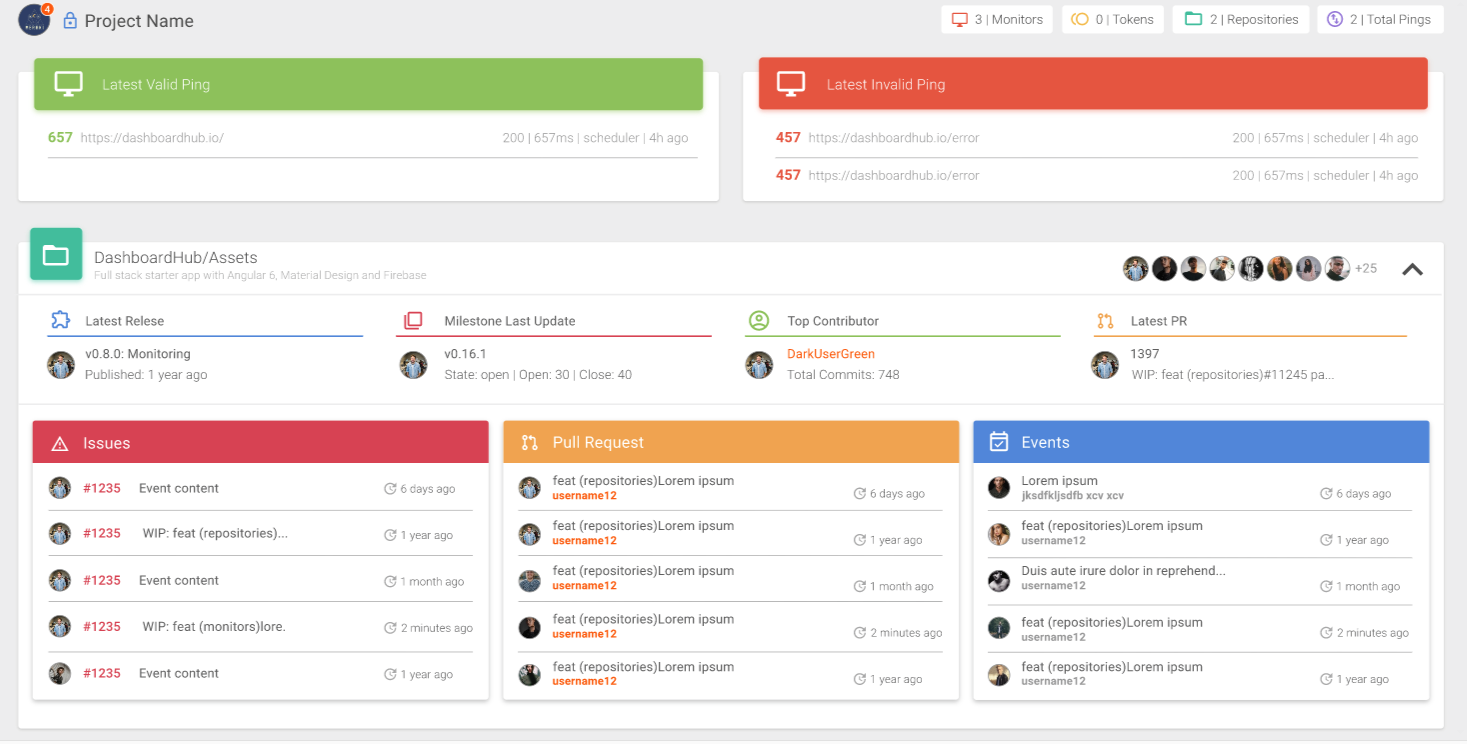Click the calendar icon on the Events panel
1467x744 pixels.
(x=1000, y=442)
